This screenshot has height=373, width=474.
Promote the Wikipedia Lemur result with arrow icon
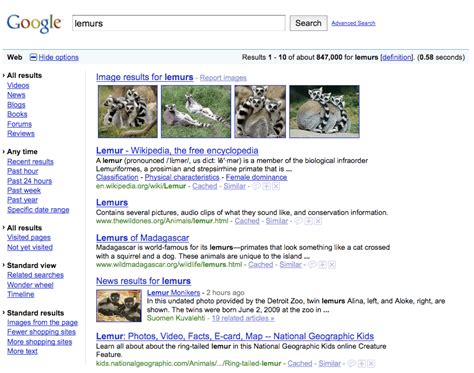(266, 186)
